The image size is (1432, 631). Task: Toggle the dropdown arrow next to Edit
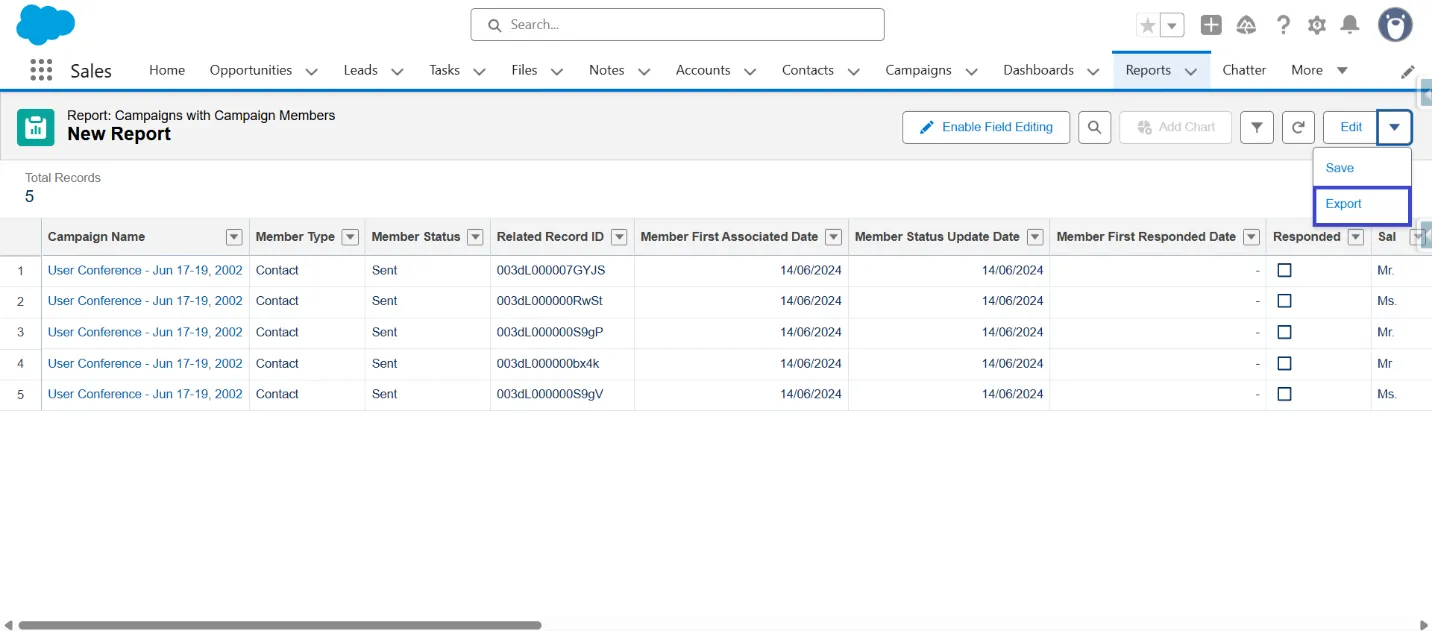[x=1394, y=127]
